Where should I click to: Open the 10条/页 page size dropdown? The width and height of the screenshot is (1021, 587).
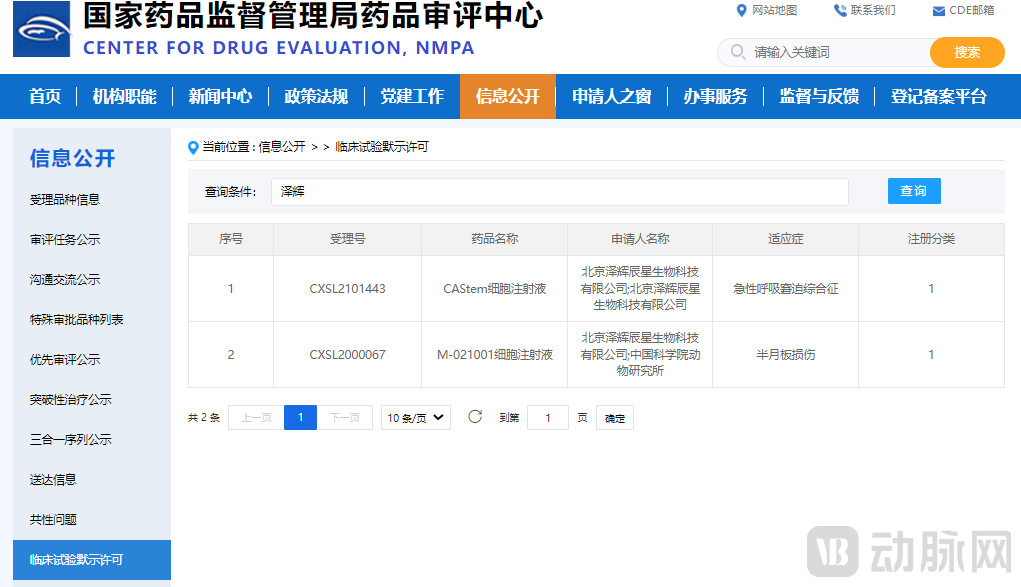click(x=415, y=417)
